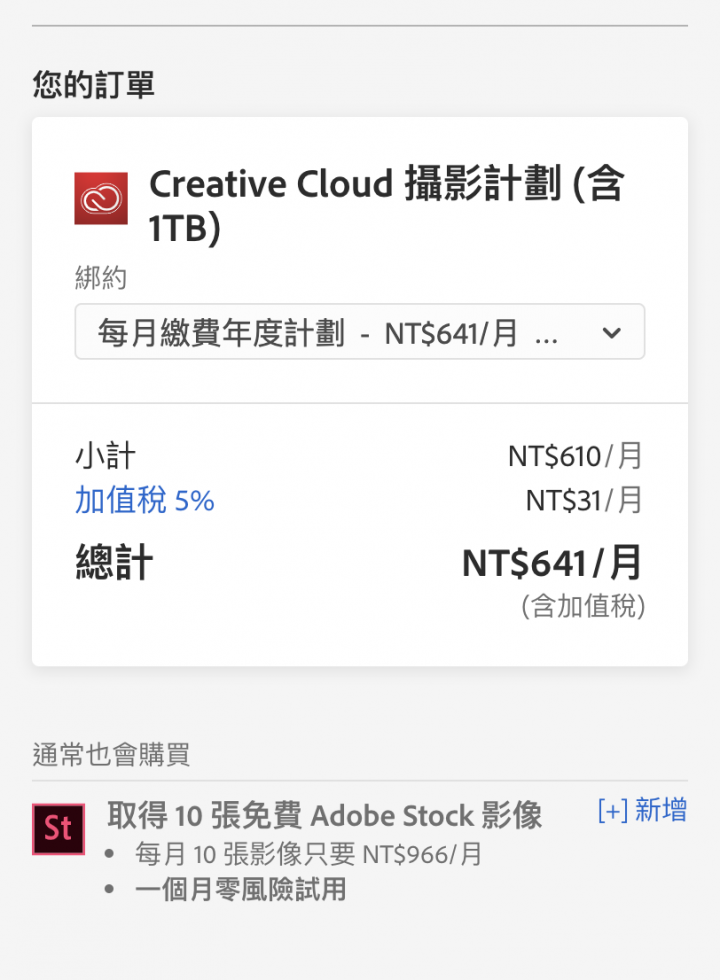The height and width of the screenshot is (980, 720).
Task: Click the chevron arrow in plan selector
Action: coord(612,333)
